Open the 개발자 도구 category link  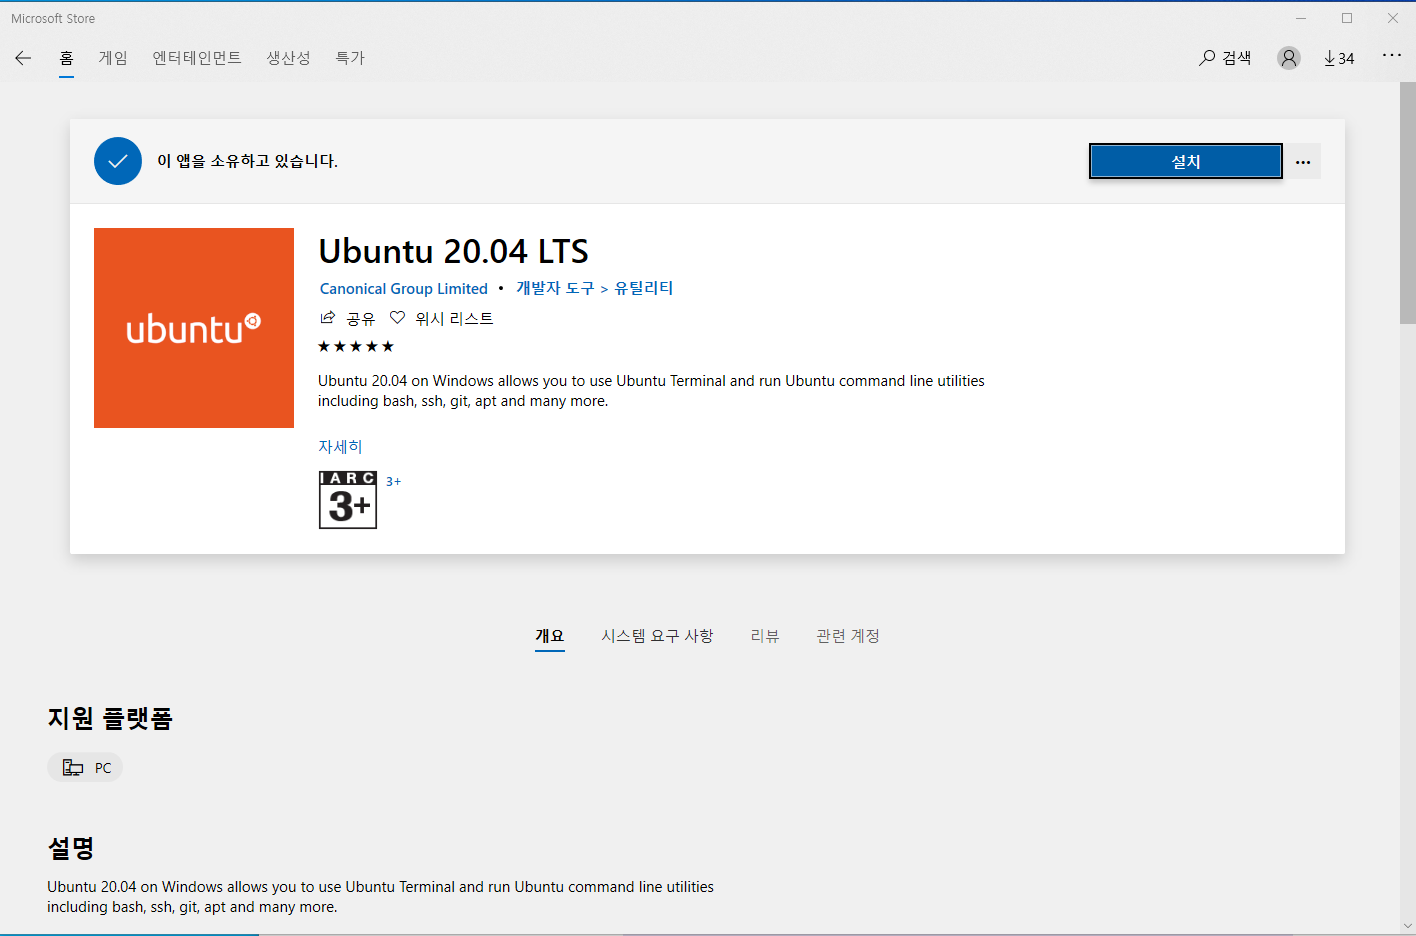(x=555, y=288)
